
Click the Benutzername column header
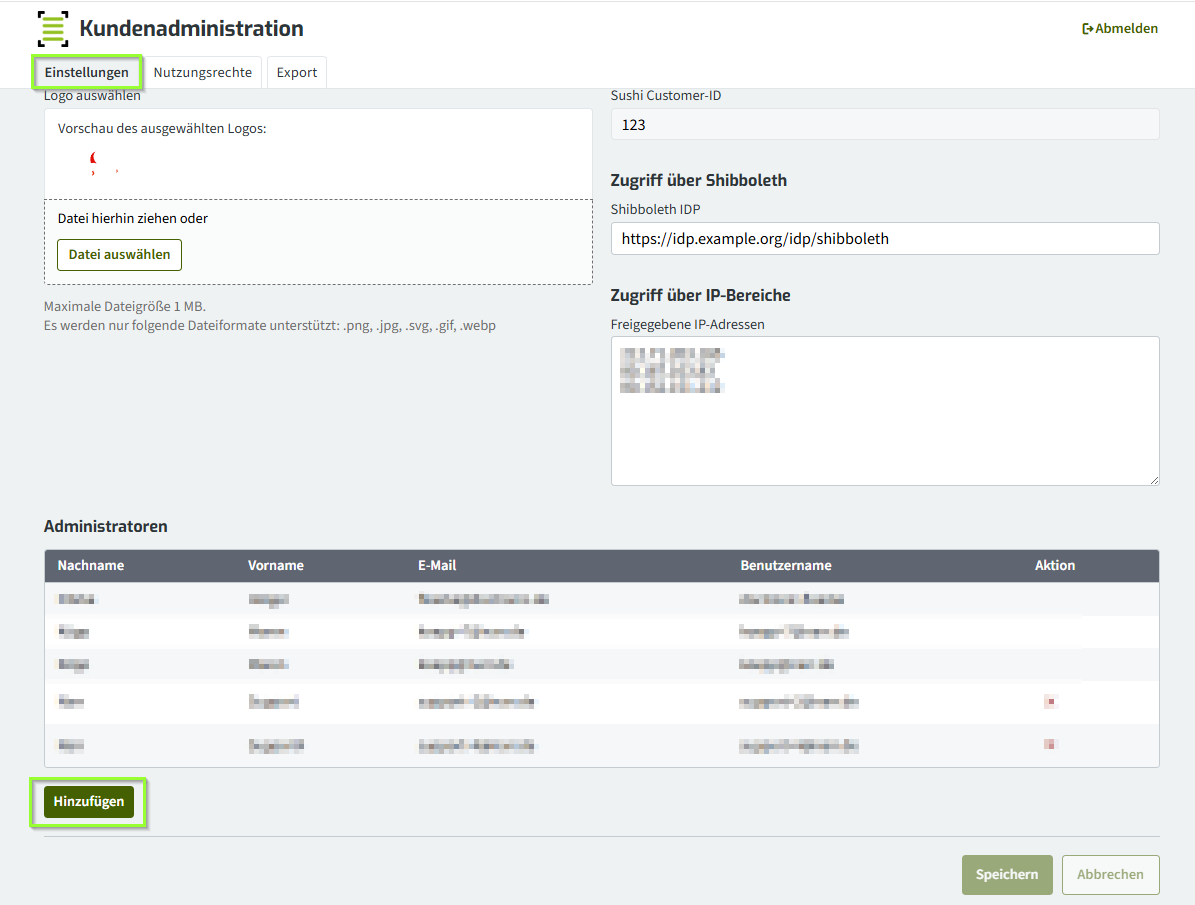tap(786, 566)
